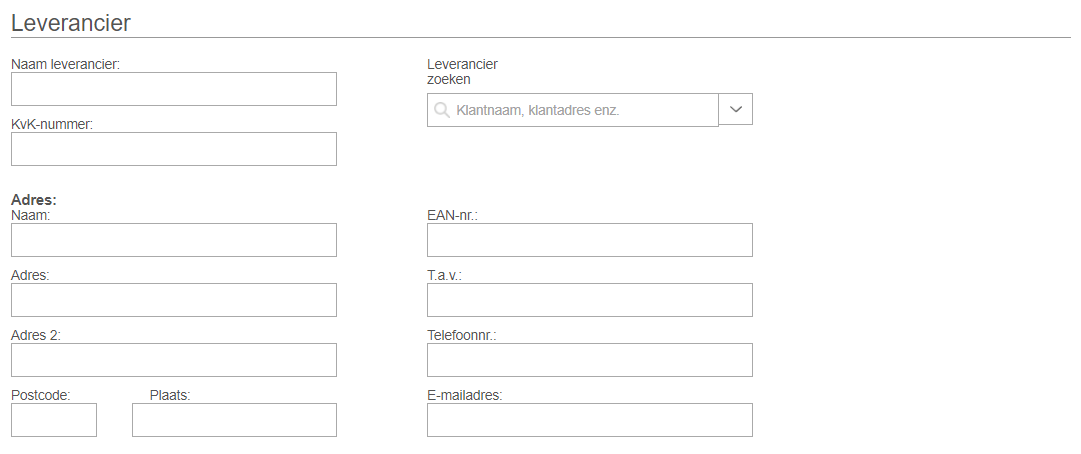Click the bold Adres section heading
This screenshot has height=454, width=1081.
coord(34,200)
